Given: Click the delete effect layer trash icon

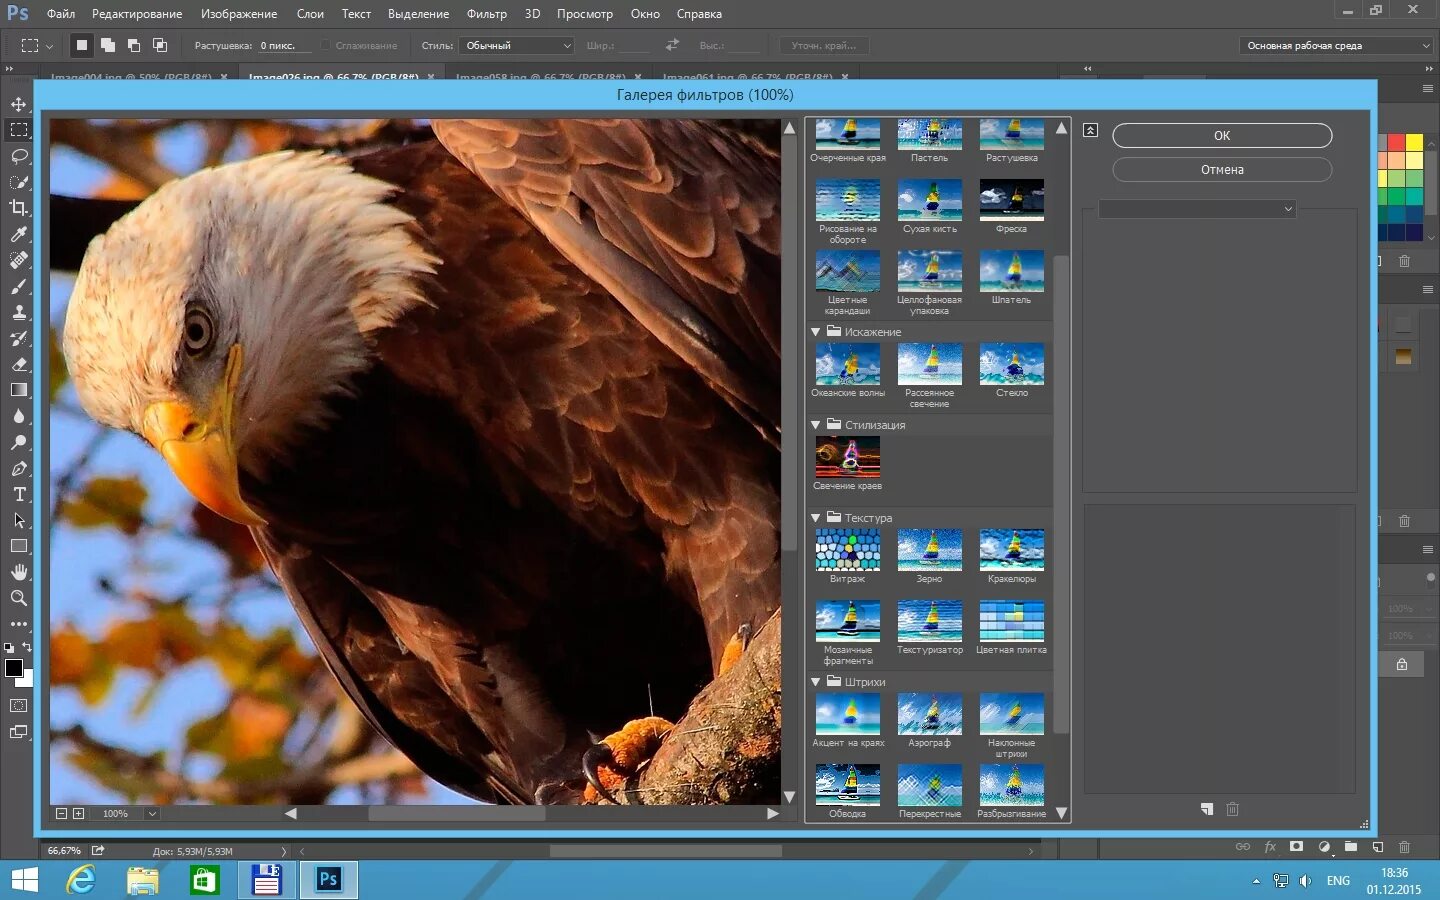Looking at the screenshot, I should coord(1232,809).
